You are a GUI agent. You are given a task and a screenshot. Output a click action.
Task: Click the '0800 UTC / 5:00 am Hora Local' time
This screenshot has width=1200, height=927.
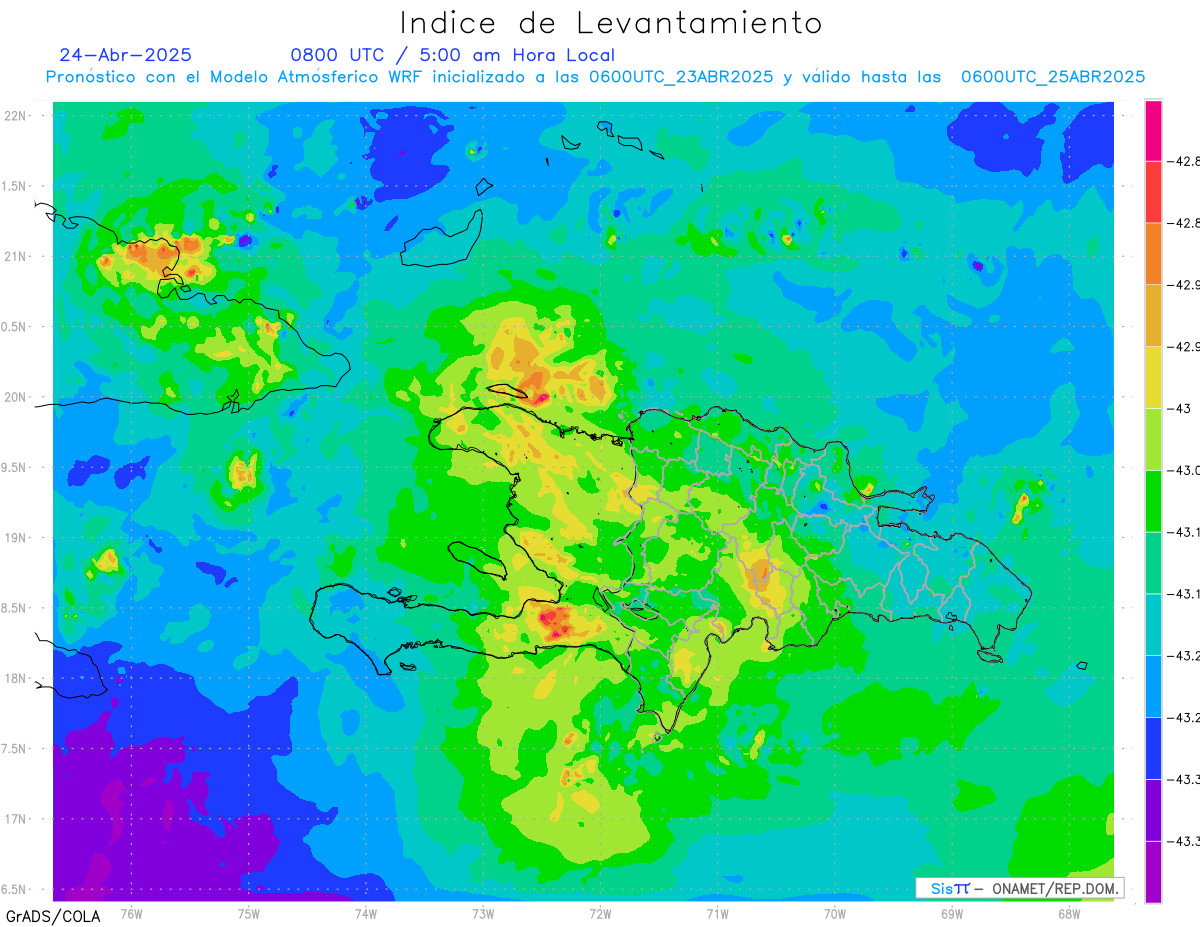pyautogui.click(x=452, y=55)
